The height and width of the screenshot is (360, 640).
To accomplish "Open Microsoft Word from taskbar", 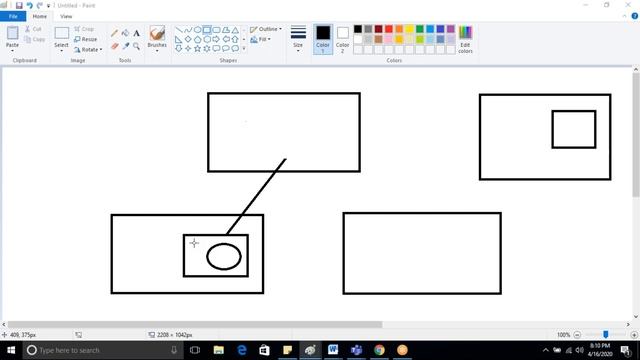I will [333, 350].
